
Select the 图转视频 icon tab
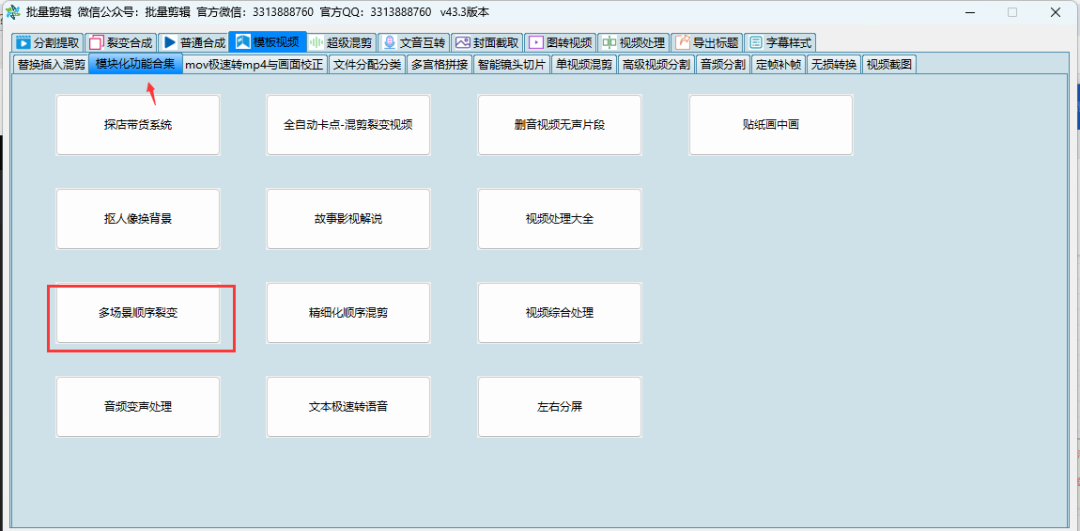pyautogui.click(x=537, y=43)
